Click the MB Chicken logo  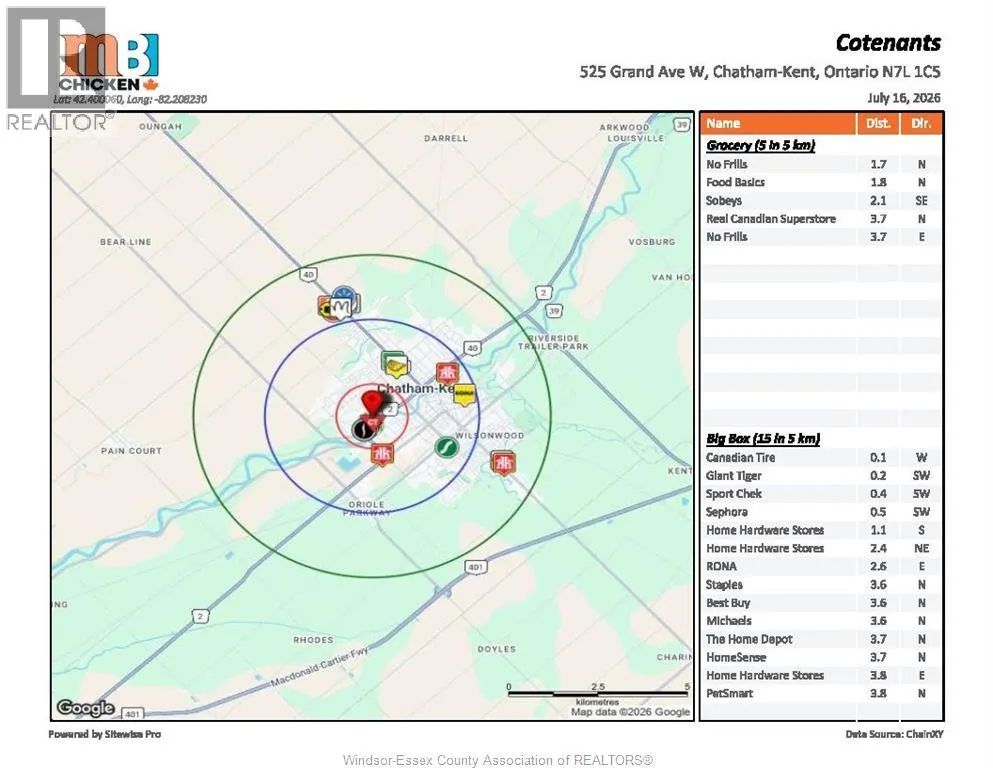click(x=108, y=62)
